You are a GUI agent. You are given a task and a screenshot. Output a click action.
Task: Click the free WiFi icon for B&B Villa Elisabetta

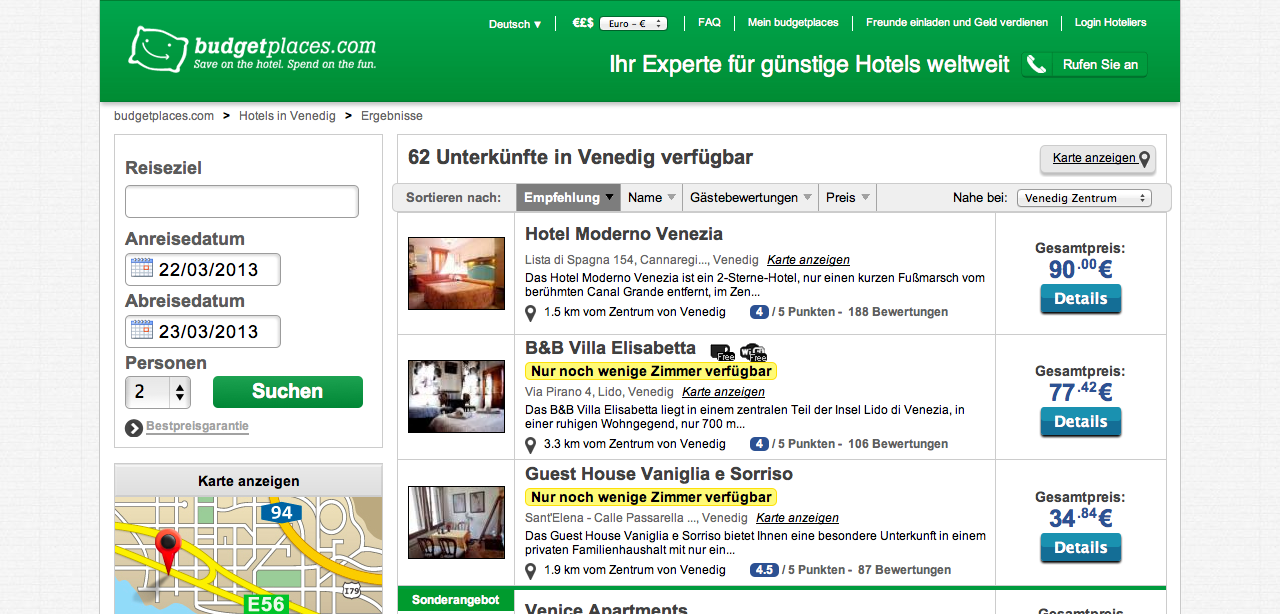pyautogui.click(x=753, y=351)
